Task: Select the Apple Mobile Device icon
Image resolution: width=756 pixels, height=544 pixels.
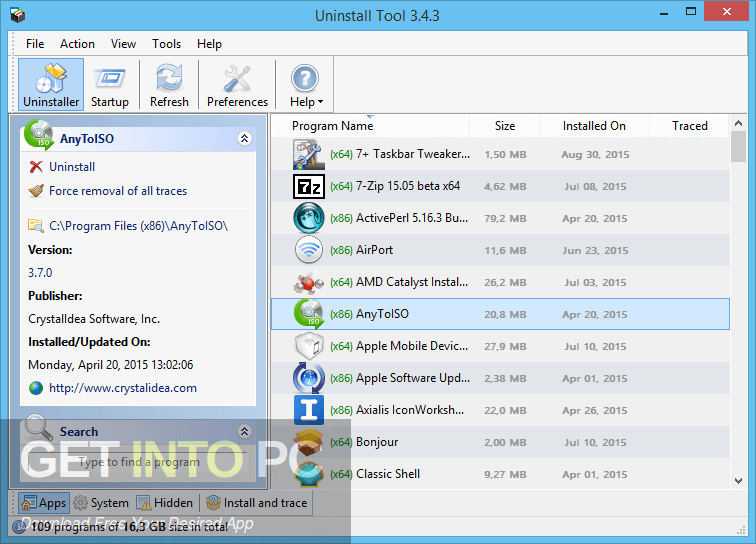Action: click(x=308, y=346)
